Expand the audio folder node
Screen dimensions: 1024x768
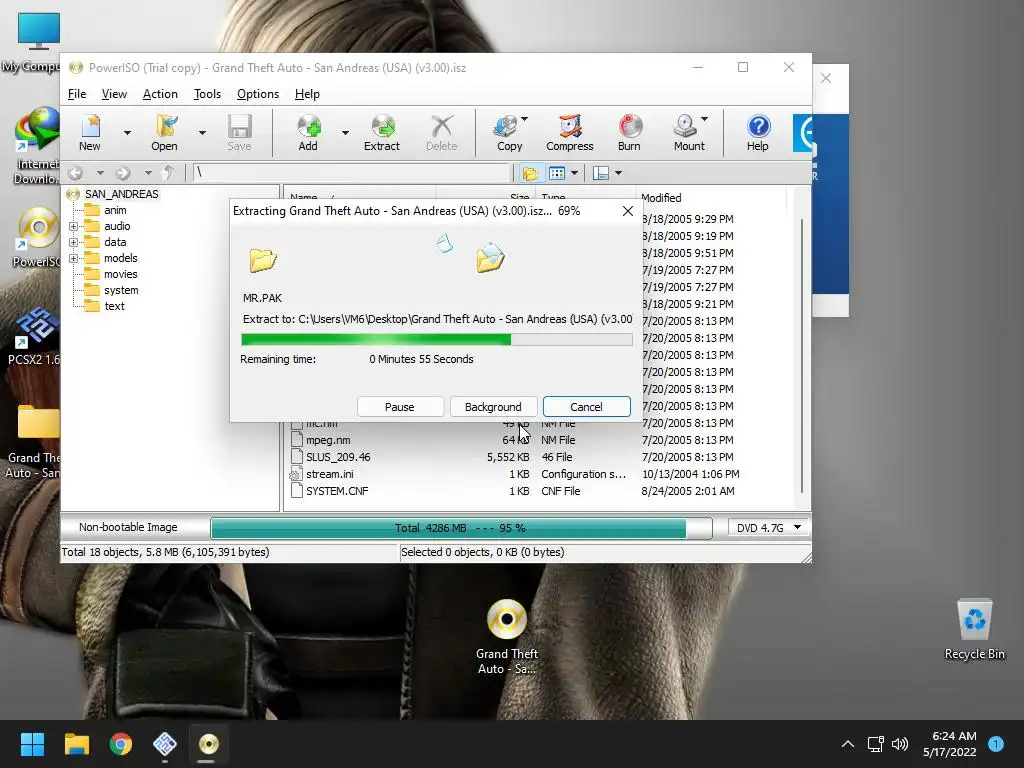coord(73,227)
